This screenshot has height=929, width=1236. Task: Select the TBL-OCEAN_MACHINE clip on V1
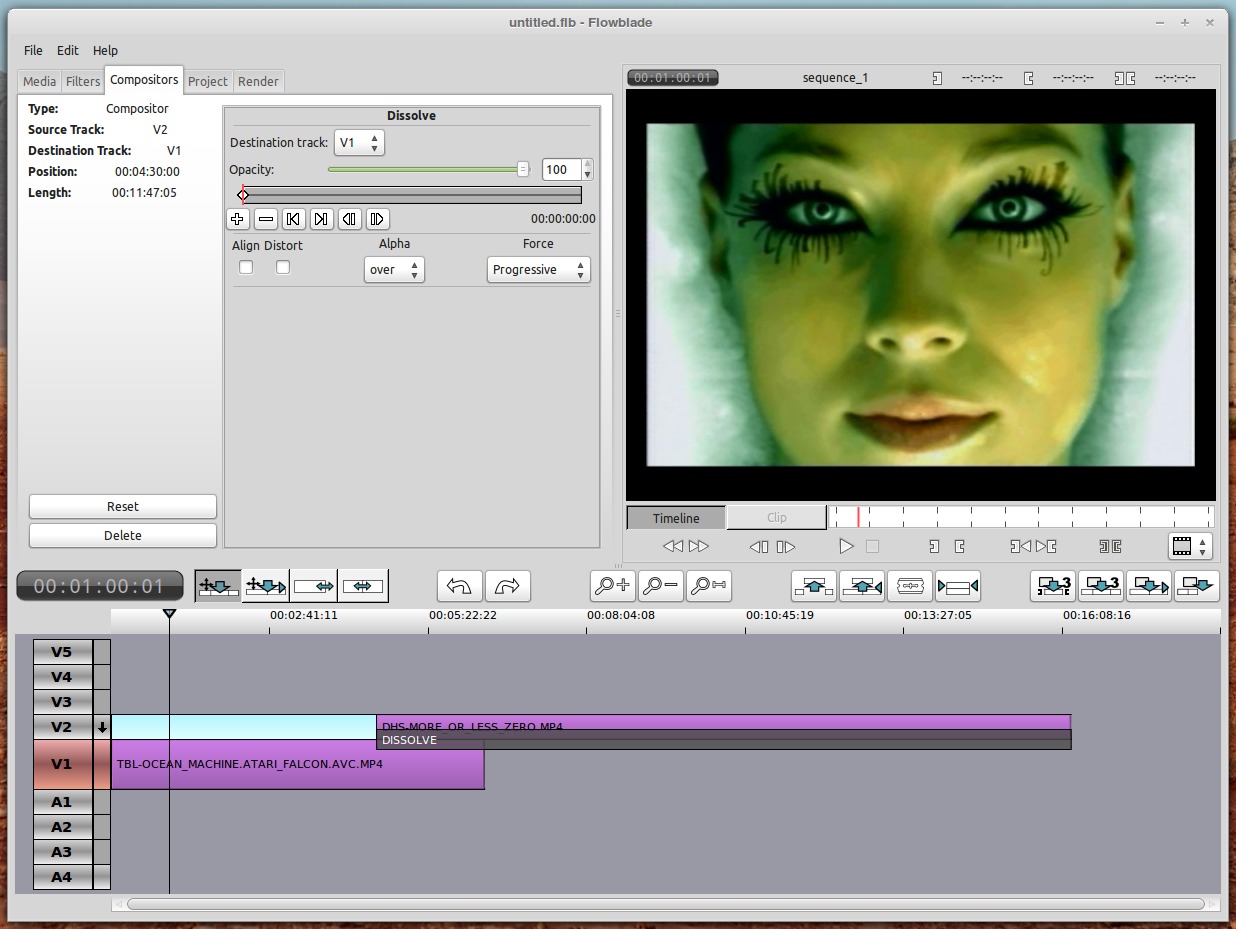tap(298, 764)
